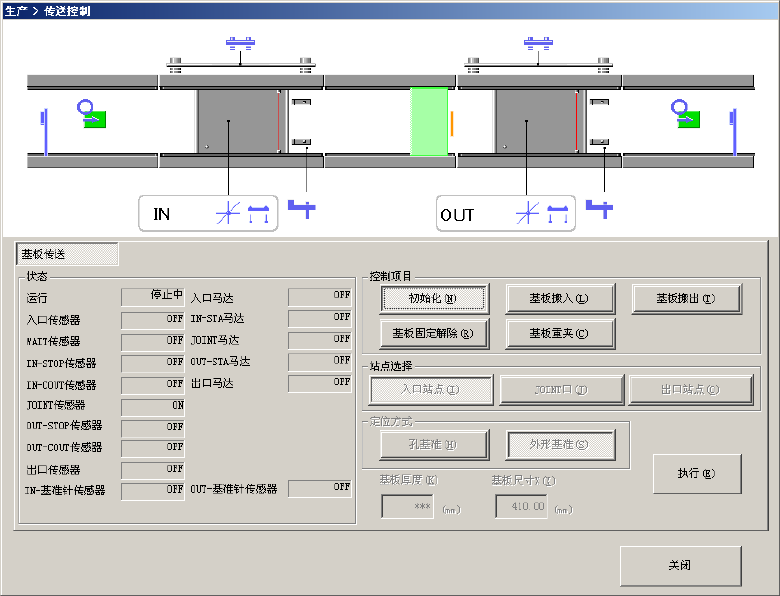Click the light green JOINT board block
The image size is (780, 596).
(429, 121)
